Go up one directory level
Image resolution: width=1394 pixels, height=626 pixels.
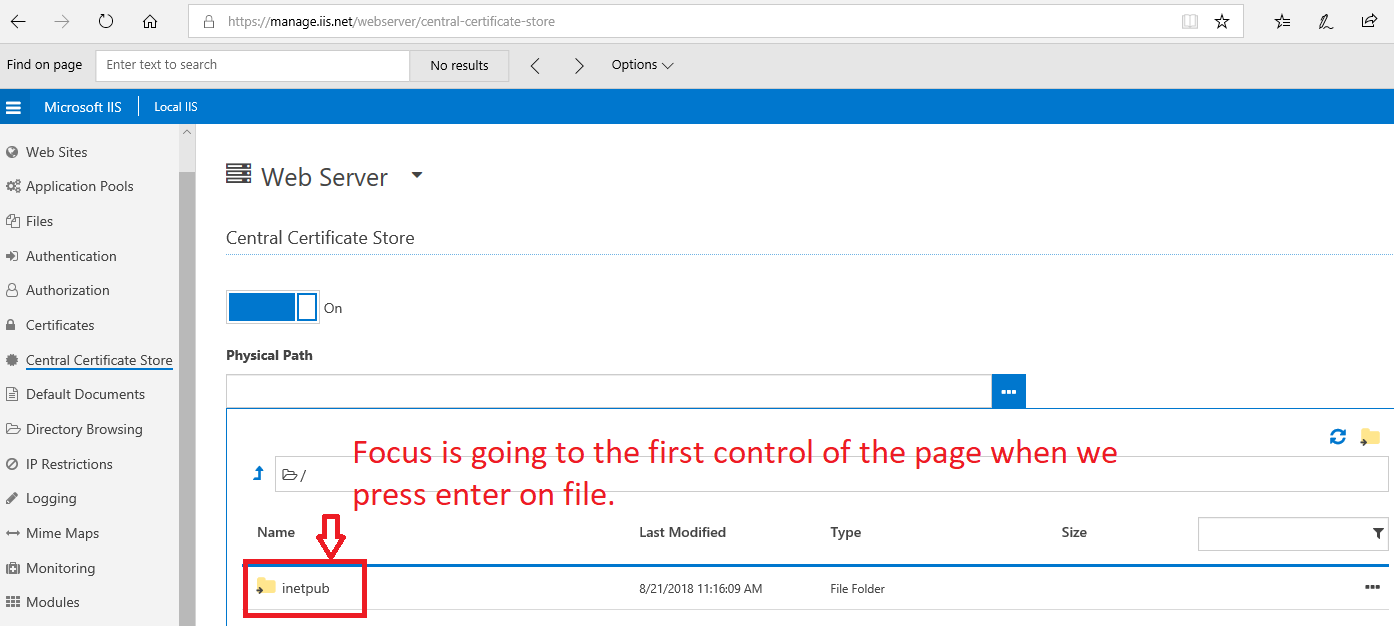257,473
